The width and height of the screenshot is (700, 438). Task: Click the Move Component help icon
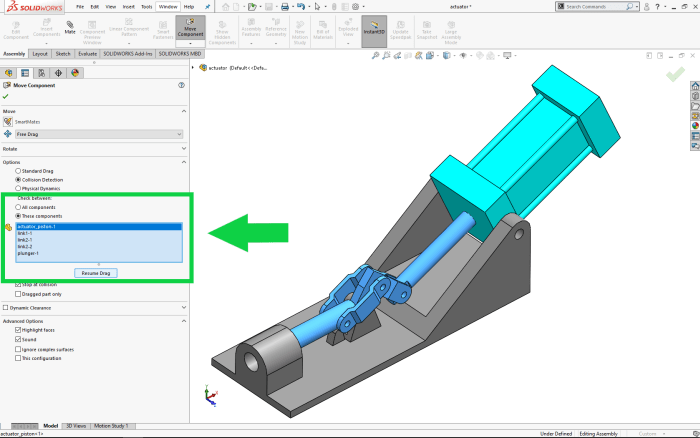[x=181, y=85]
